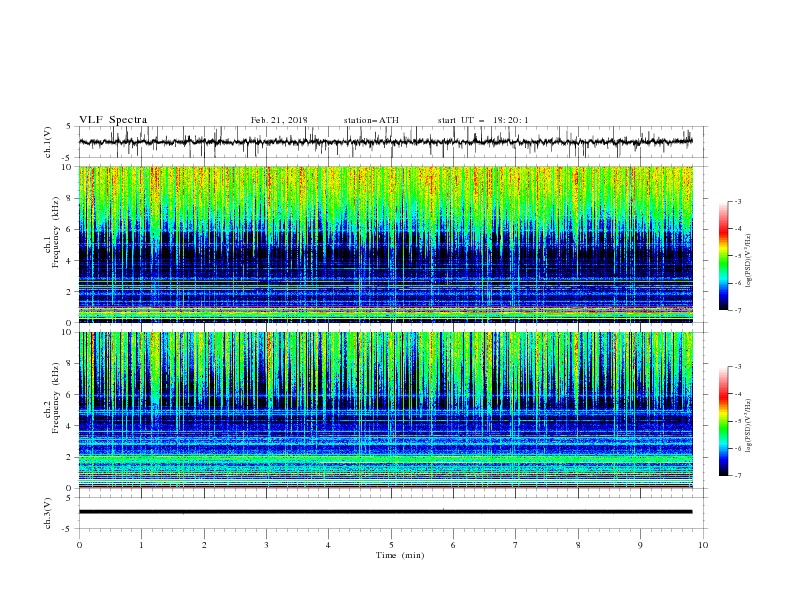
Task: Click the ch.3 flat waveform trace
Action: [386, 512]
